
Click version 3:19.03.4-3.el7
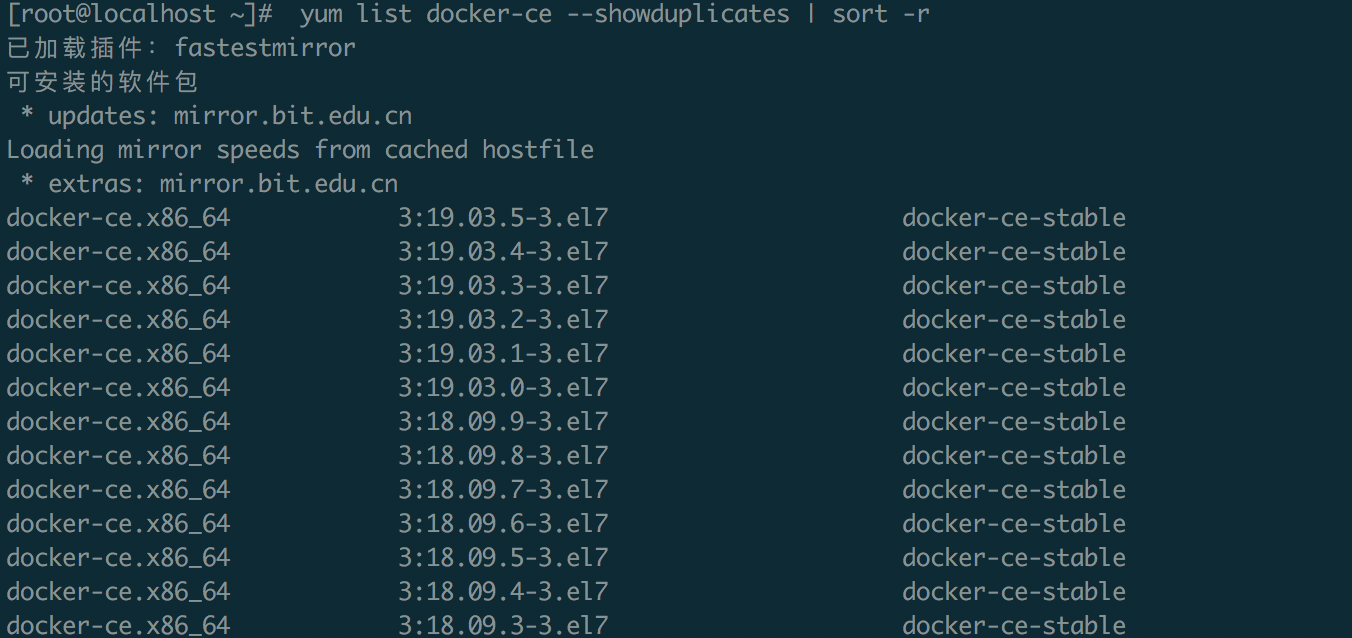503,252
